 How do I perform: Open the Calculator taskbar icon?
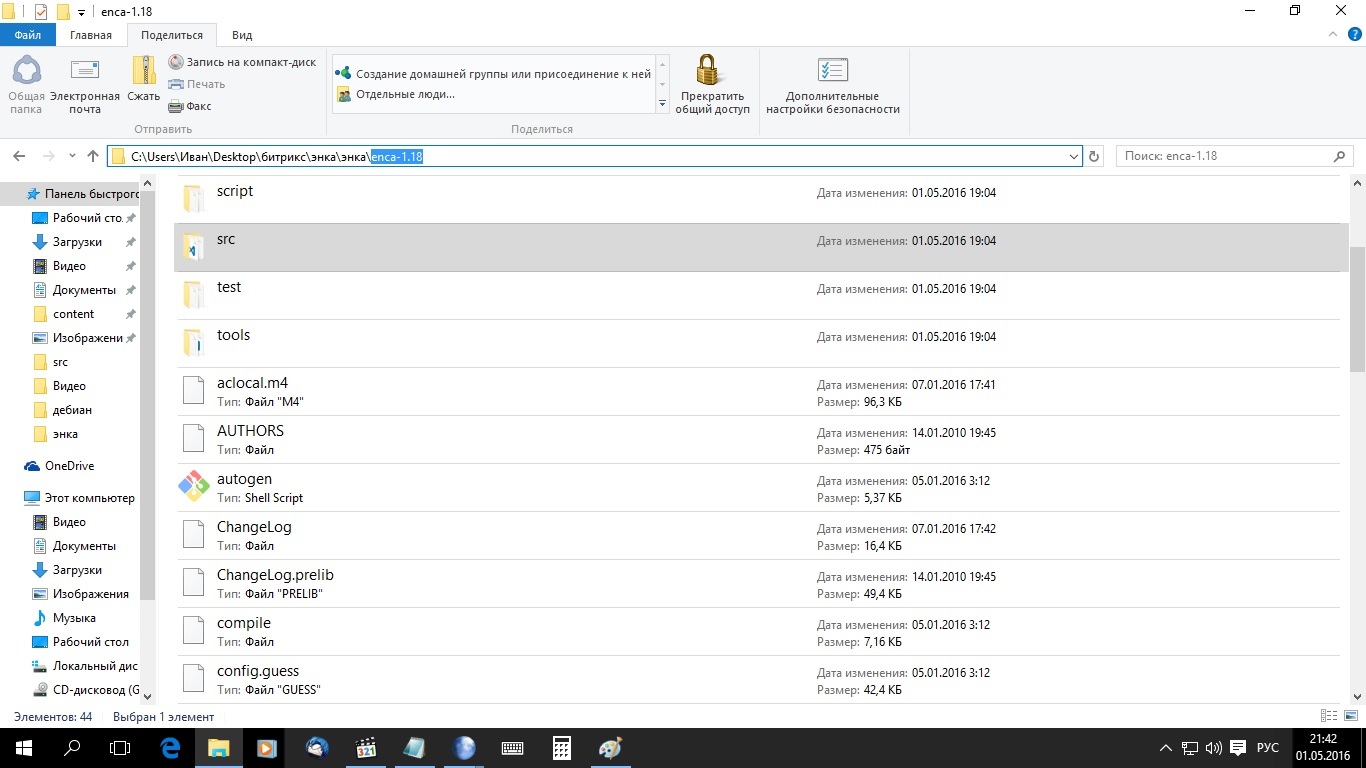click(562, 748)
